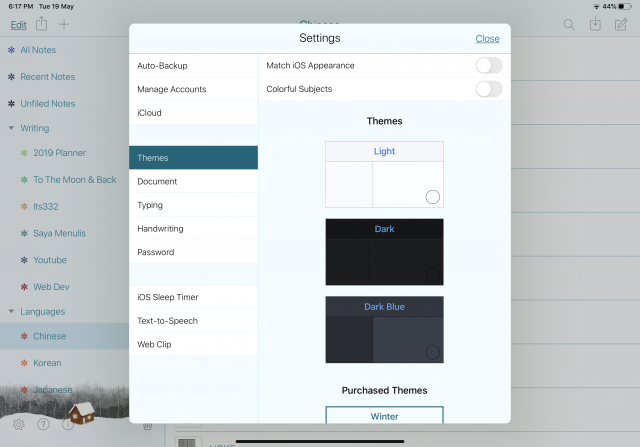The width and height of the screenshot is (640, 447).
Task: Collapse the Languages subject group
Action: (11, 311)
